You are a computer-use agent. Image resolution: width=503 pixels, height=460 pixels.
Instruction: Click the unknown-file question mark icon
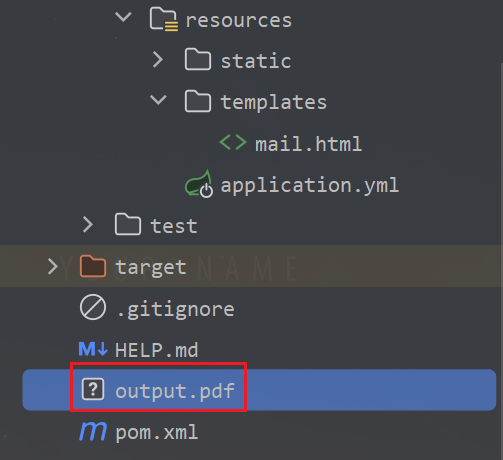point(93,389)
